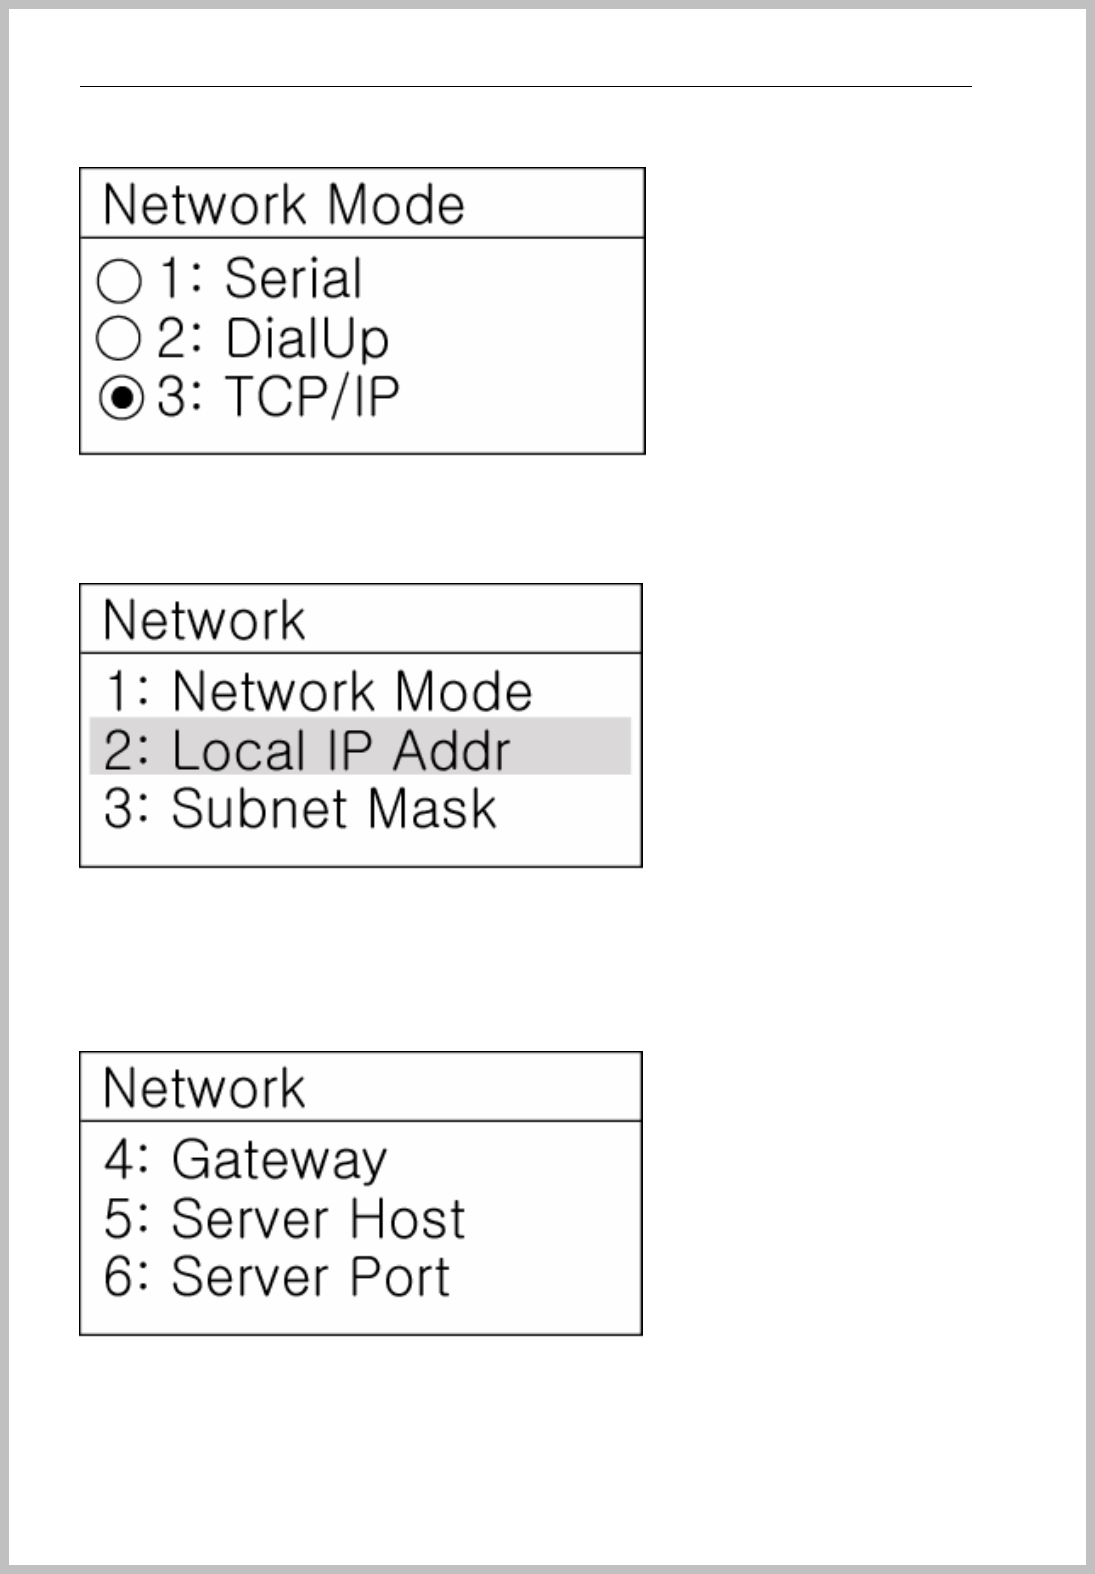Click the selected TCP/IP radio button
1095x1574 pixels.
coord(120,398)
